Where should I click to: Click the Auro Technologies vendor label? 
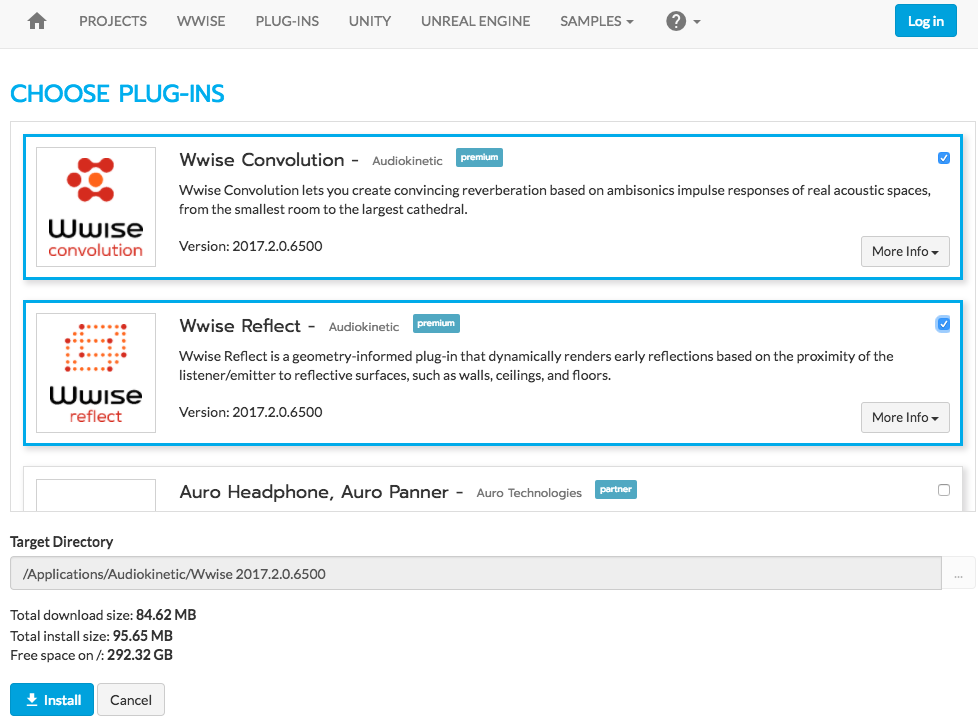point(529,493)
